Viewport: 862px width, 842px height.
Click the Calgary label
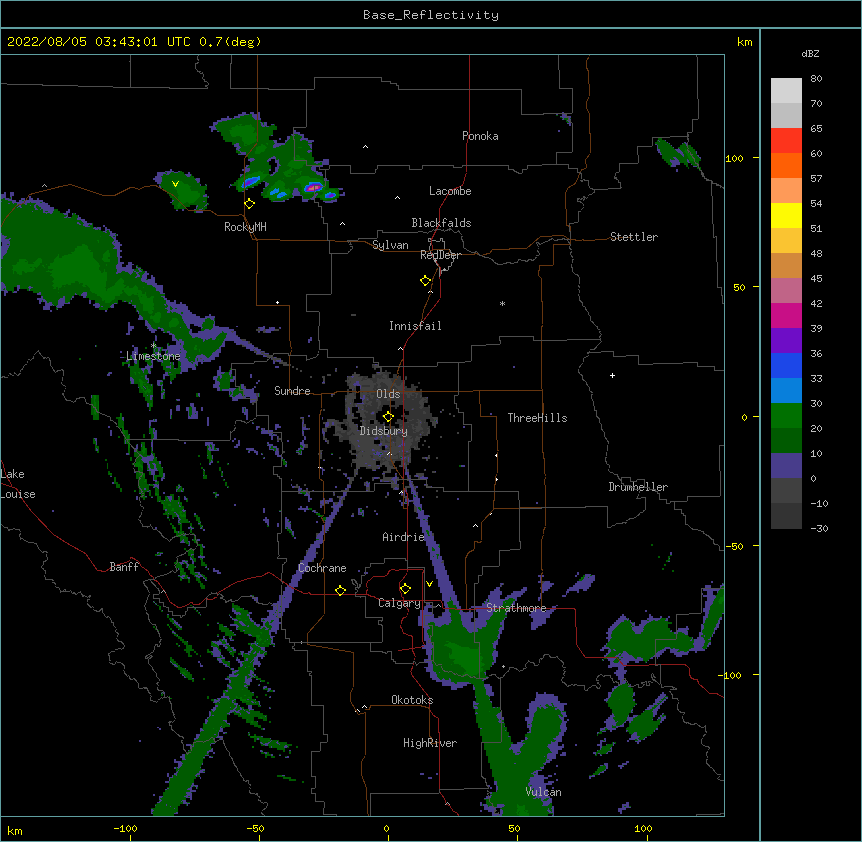pyautogui.click(x=399, y=603)
